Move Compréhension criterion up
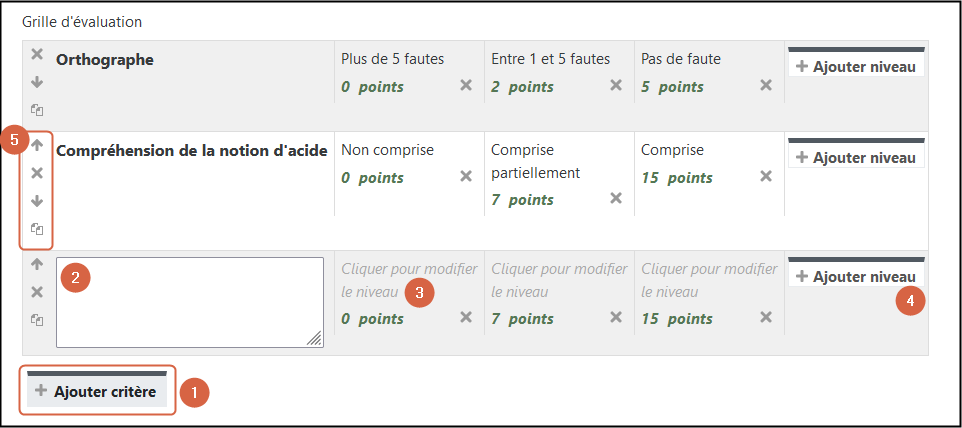The height and width of the screenshot is (428, 962). point(37,145)
